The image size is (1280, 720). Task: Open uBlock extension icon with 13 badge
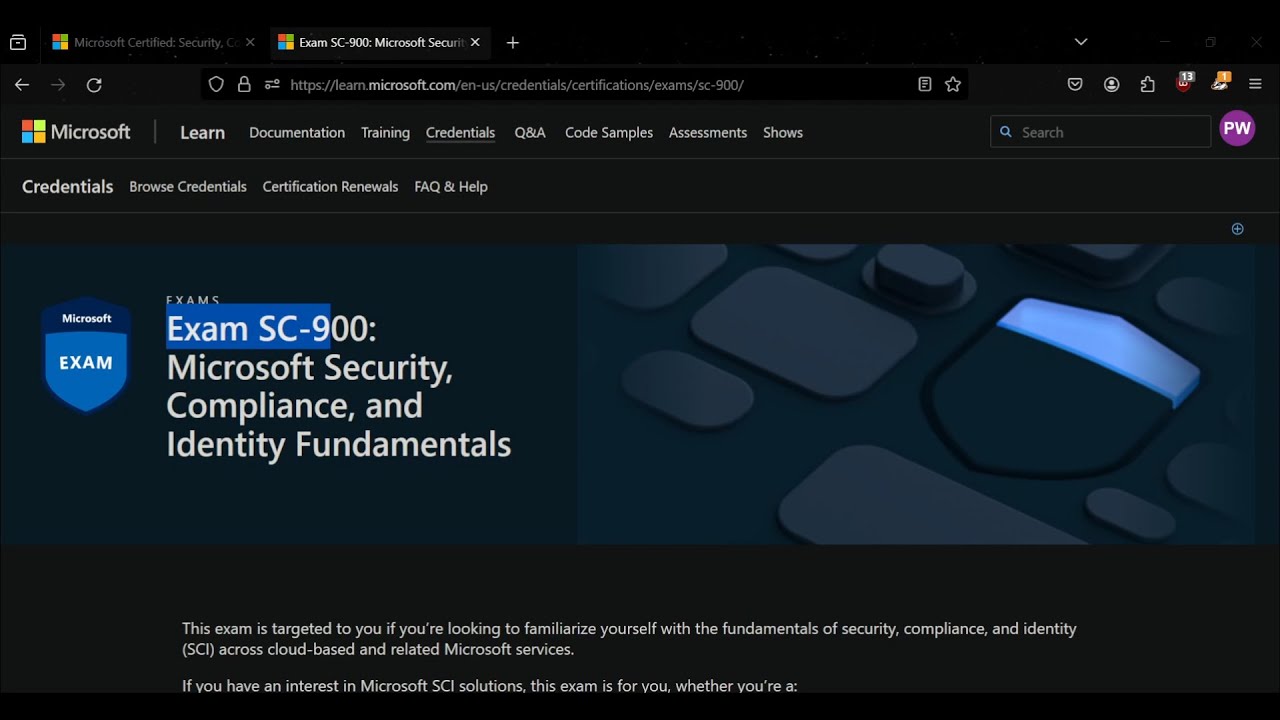click(x=1184, y=83)
